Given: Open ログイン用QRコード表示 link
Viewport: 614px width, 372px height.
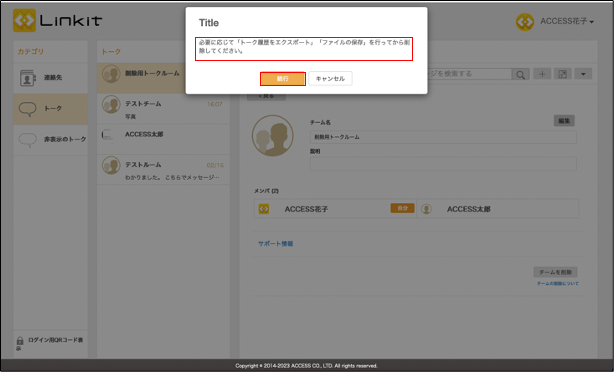Looking at the screenshot, I should coord(50,343).
